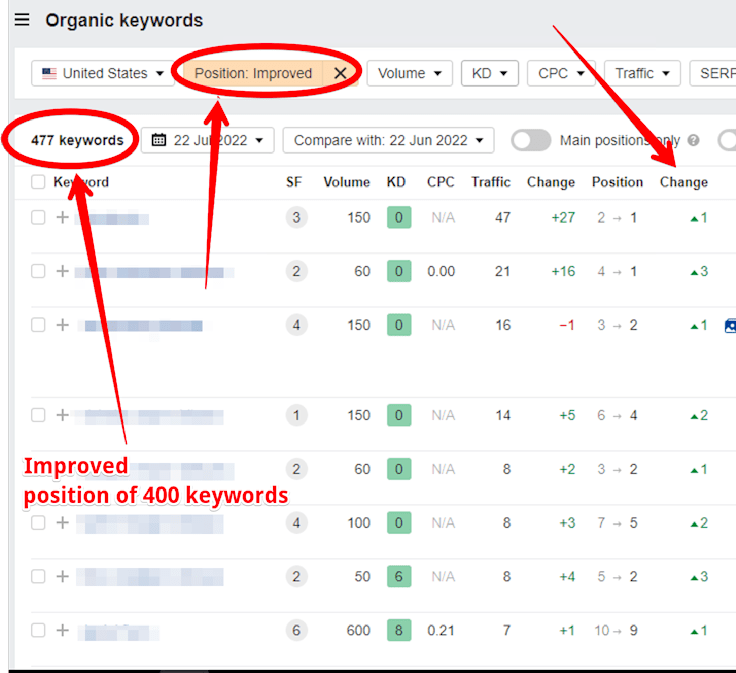Tick the checkbox for the first keyword row
This screenshot has height=673, width=736.
click(x=38, y=217)
